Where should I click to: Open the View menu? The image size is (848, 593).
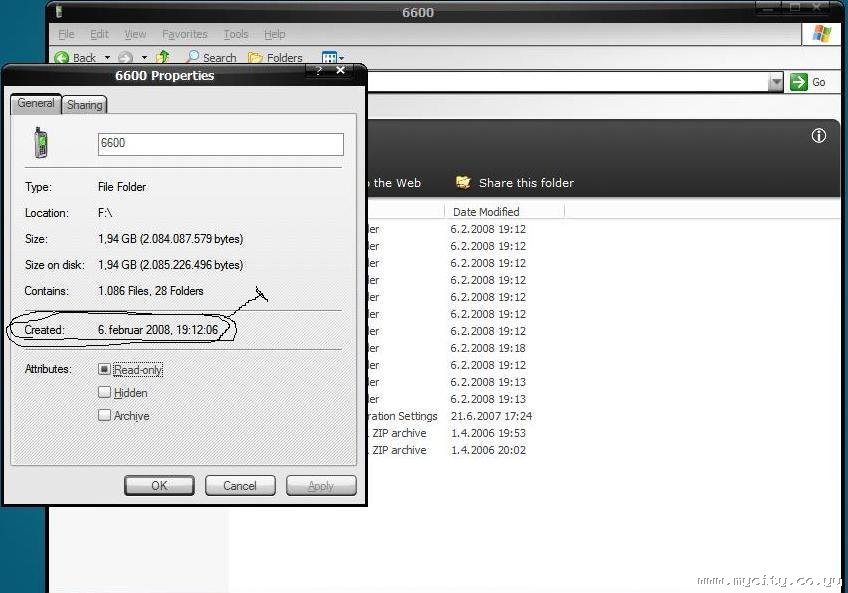click(135, 34)
